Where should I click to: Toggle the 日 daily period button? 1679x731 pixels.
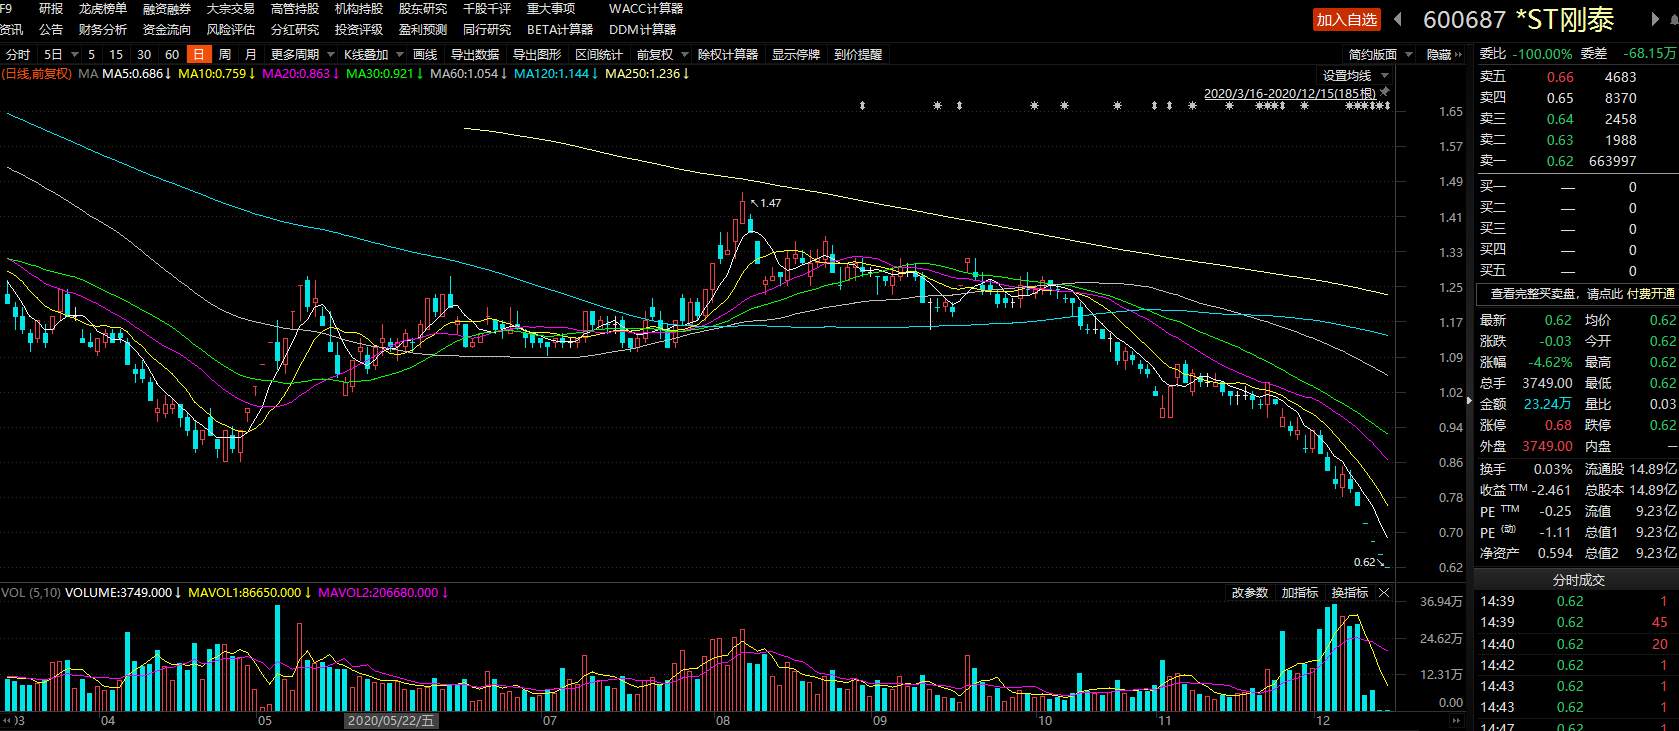click(x=199, y=55)
